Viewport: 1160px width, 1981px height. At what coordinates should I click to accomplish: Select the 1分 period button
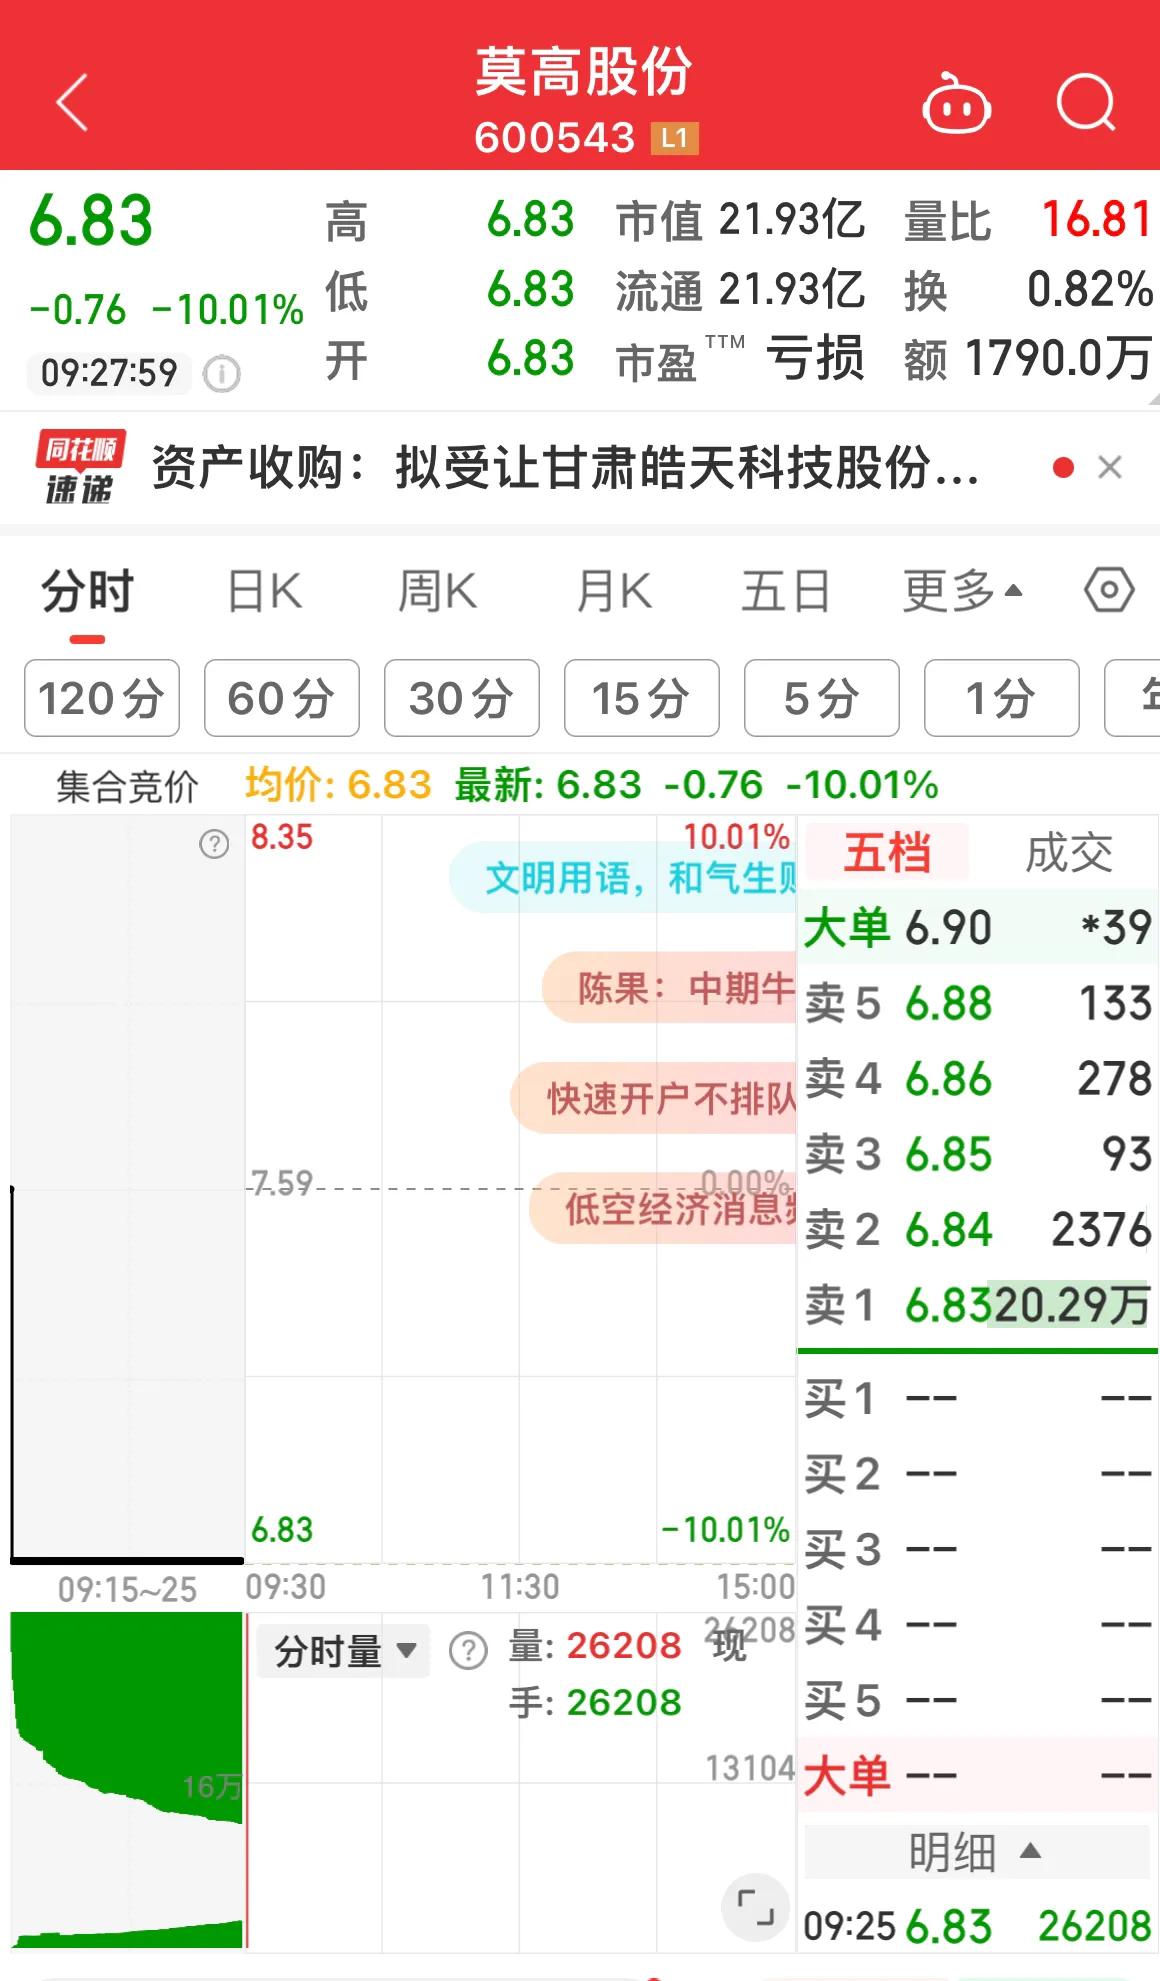pos(1002,698)
